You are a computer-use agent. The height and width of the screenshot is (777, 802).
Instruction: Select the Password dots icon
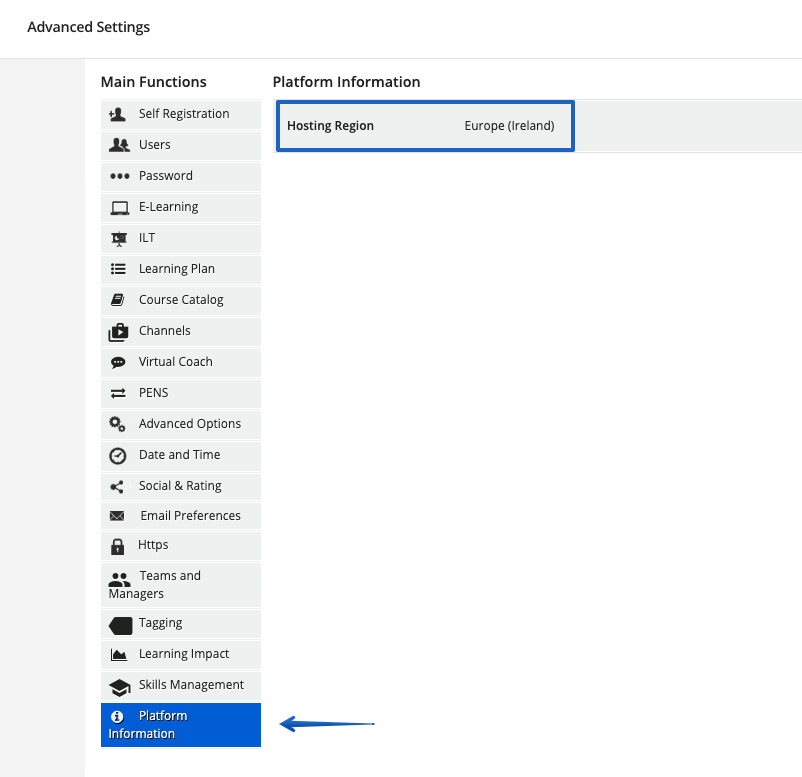tap(120, 176)
